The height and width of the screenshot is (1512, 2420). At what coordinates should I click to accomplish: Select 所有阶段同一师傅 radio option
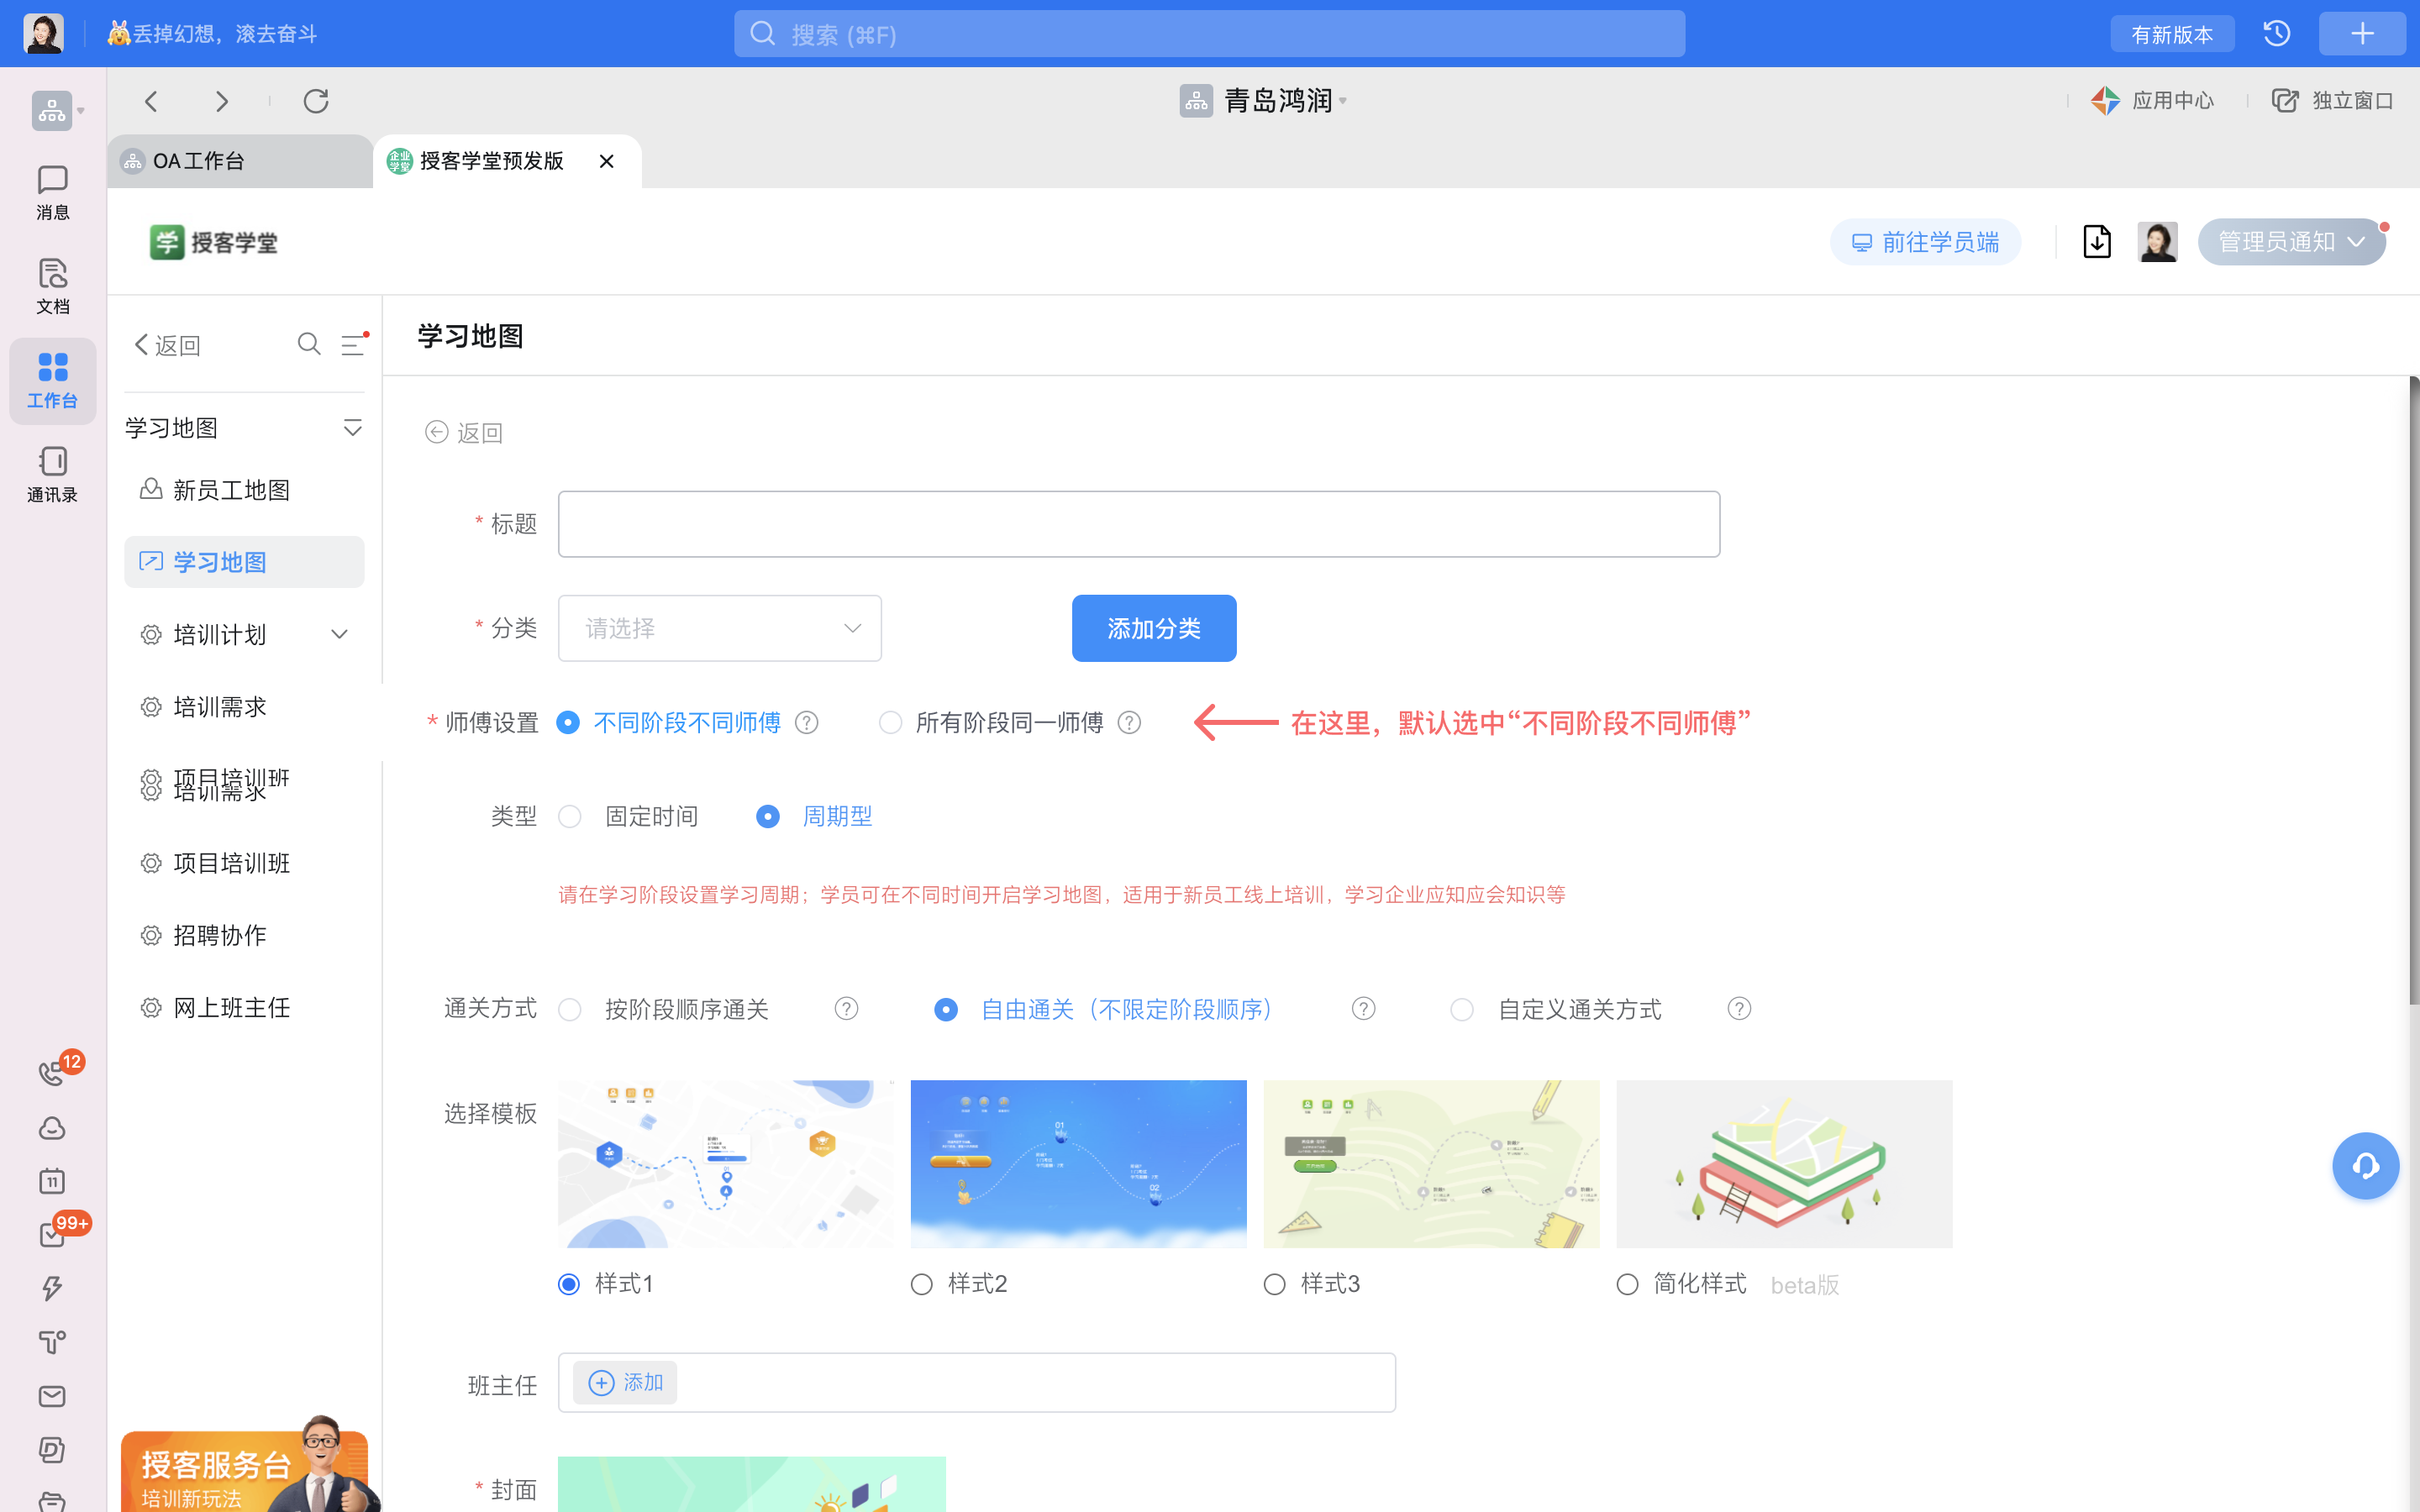click(890, 722)
